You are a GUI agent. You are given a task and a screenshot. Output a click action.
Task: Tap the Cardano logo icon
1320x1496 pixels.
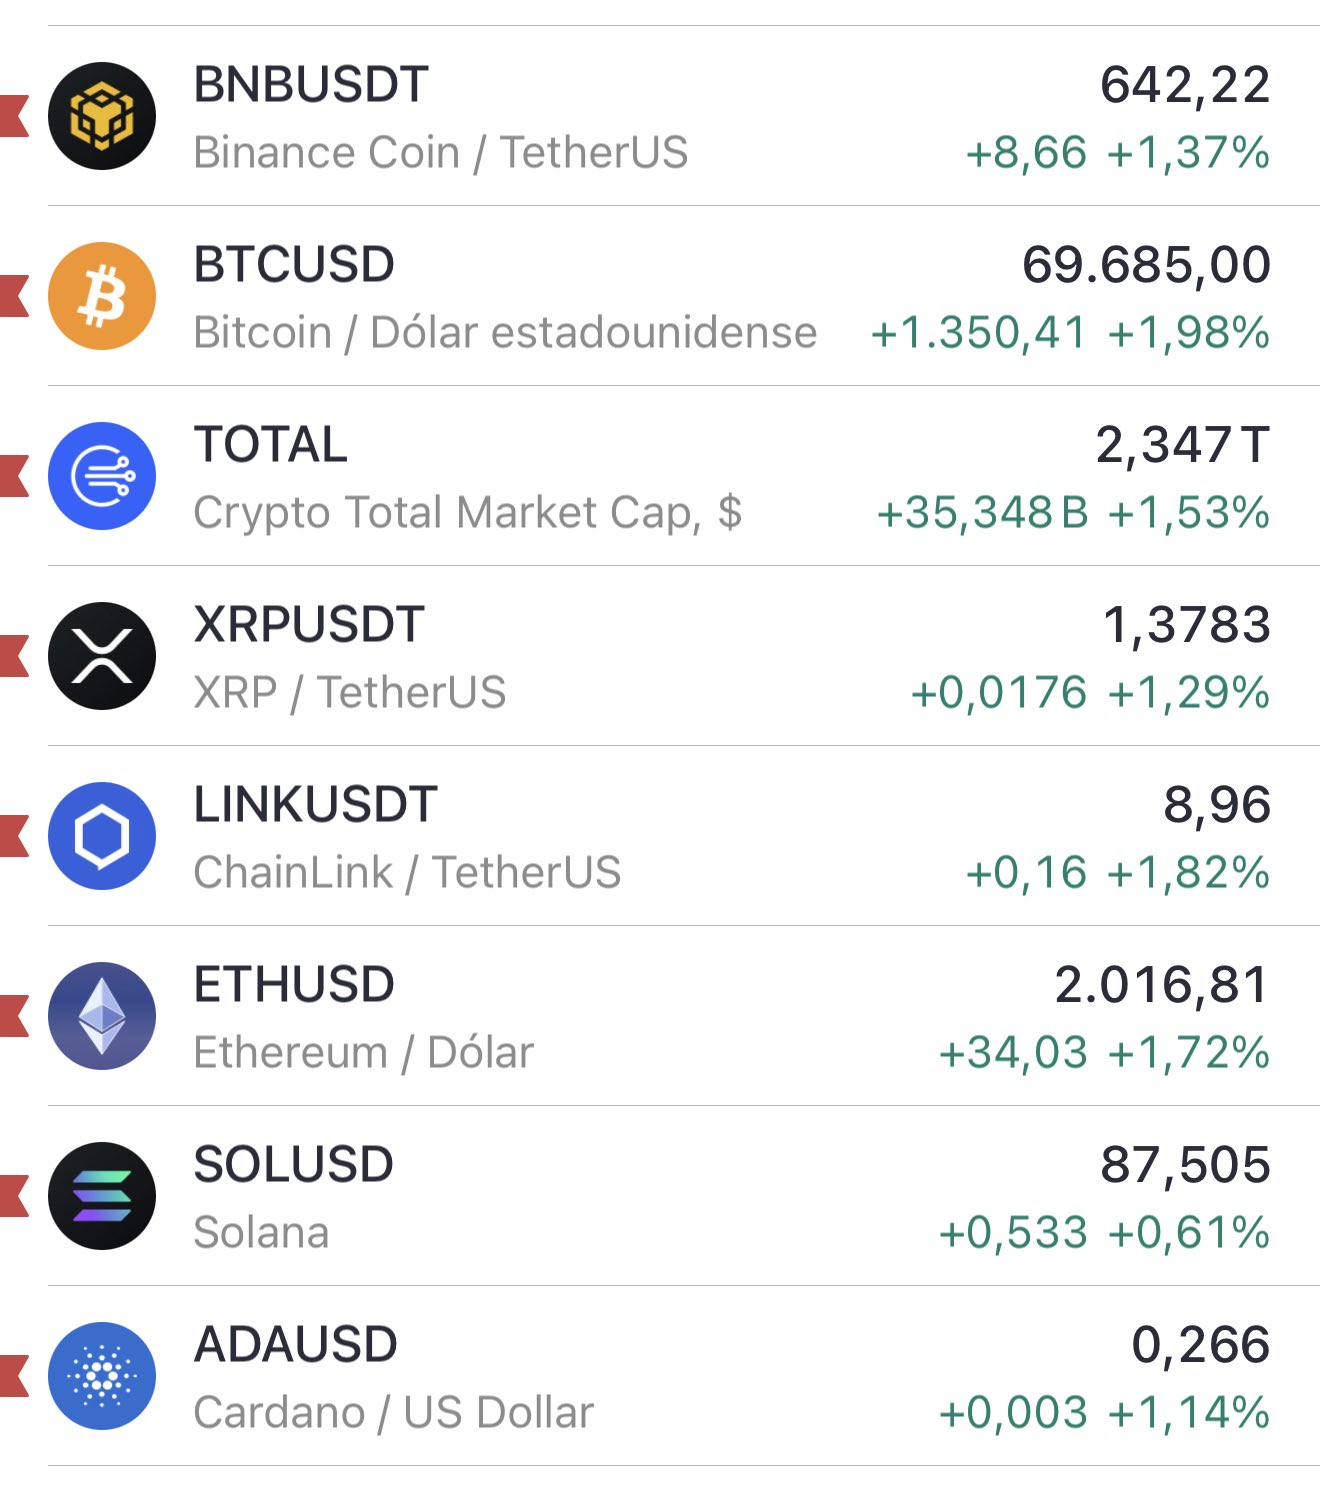[x=102, y=1376]
